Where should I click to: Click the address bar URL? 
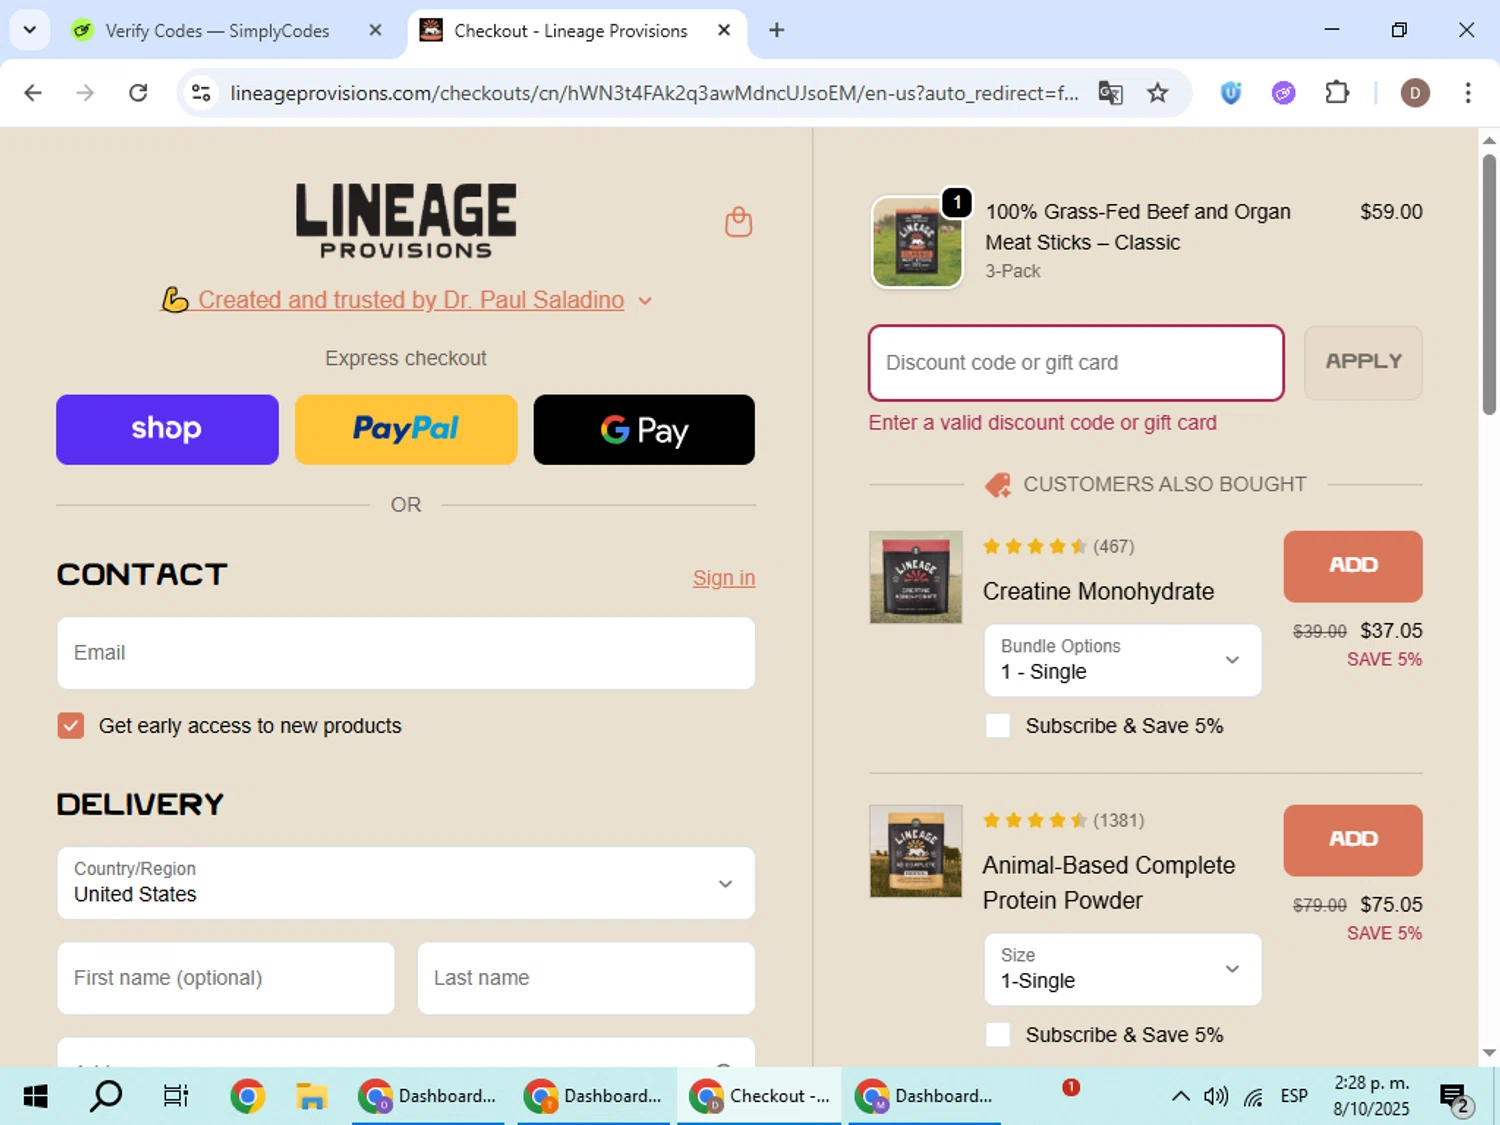654,93
